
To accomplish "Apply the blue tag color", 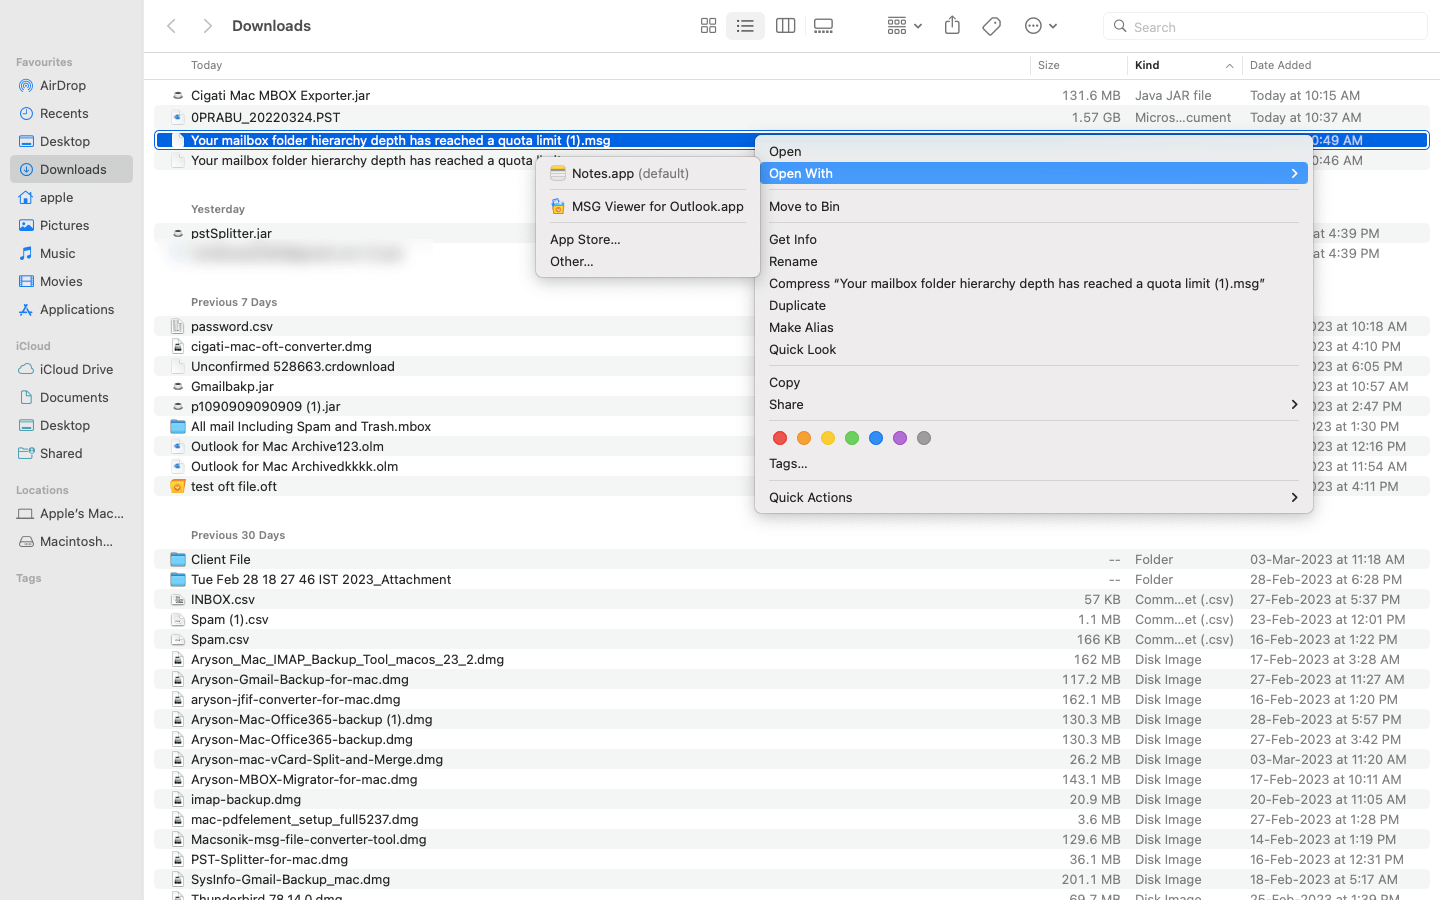I will point(876,438).
